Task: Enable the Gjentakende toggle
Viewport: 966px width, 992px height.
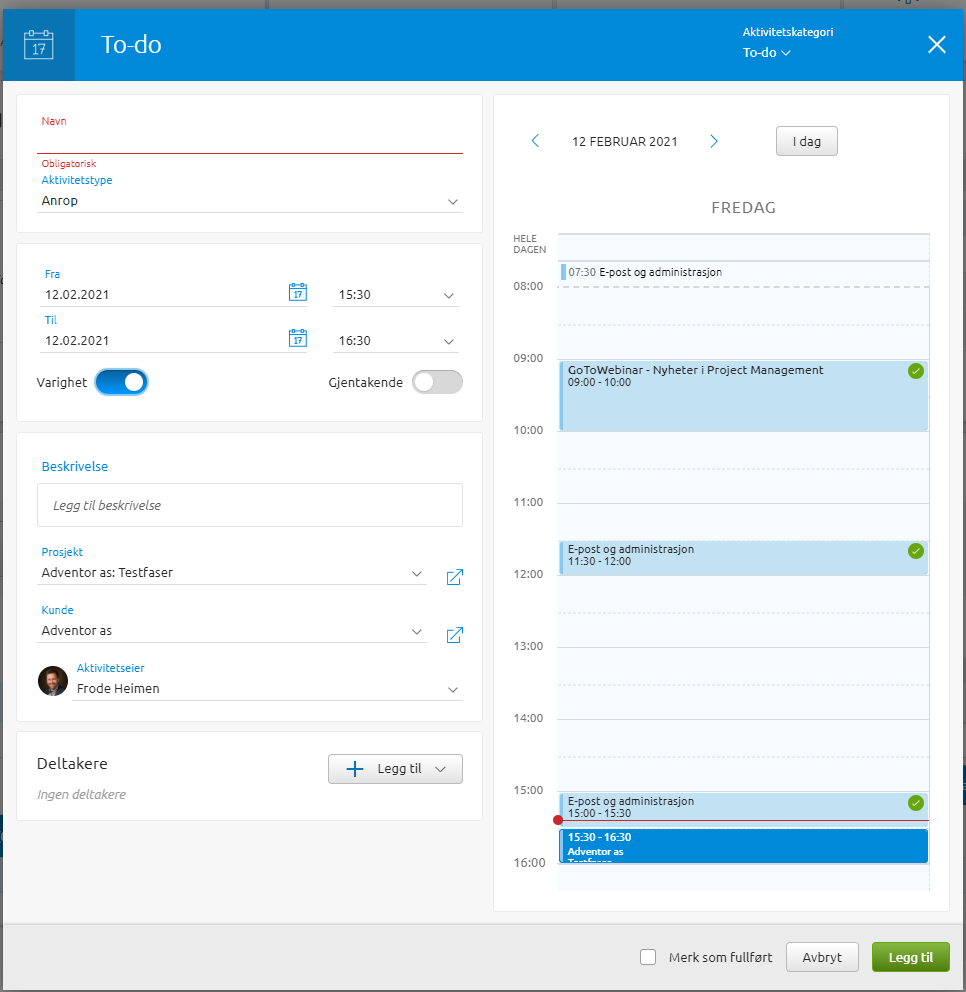Action: click(x=437, y=382)
